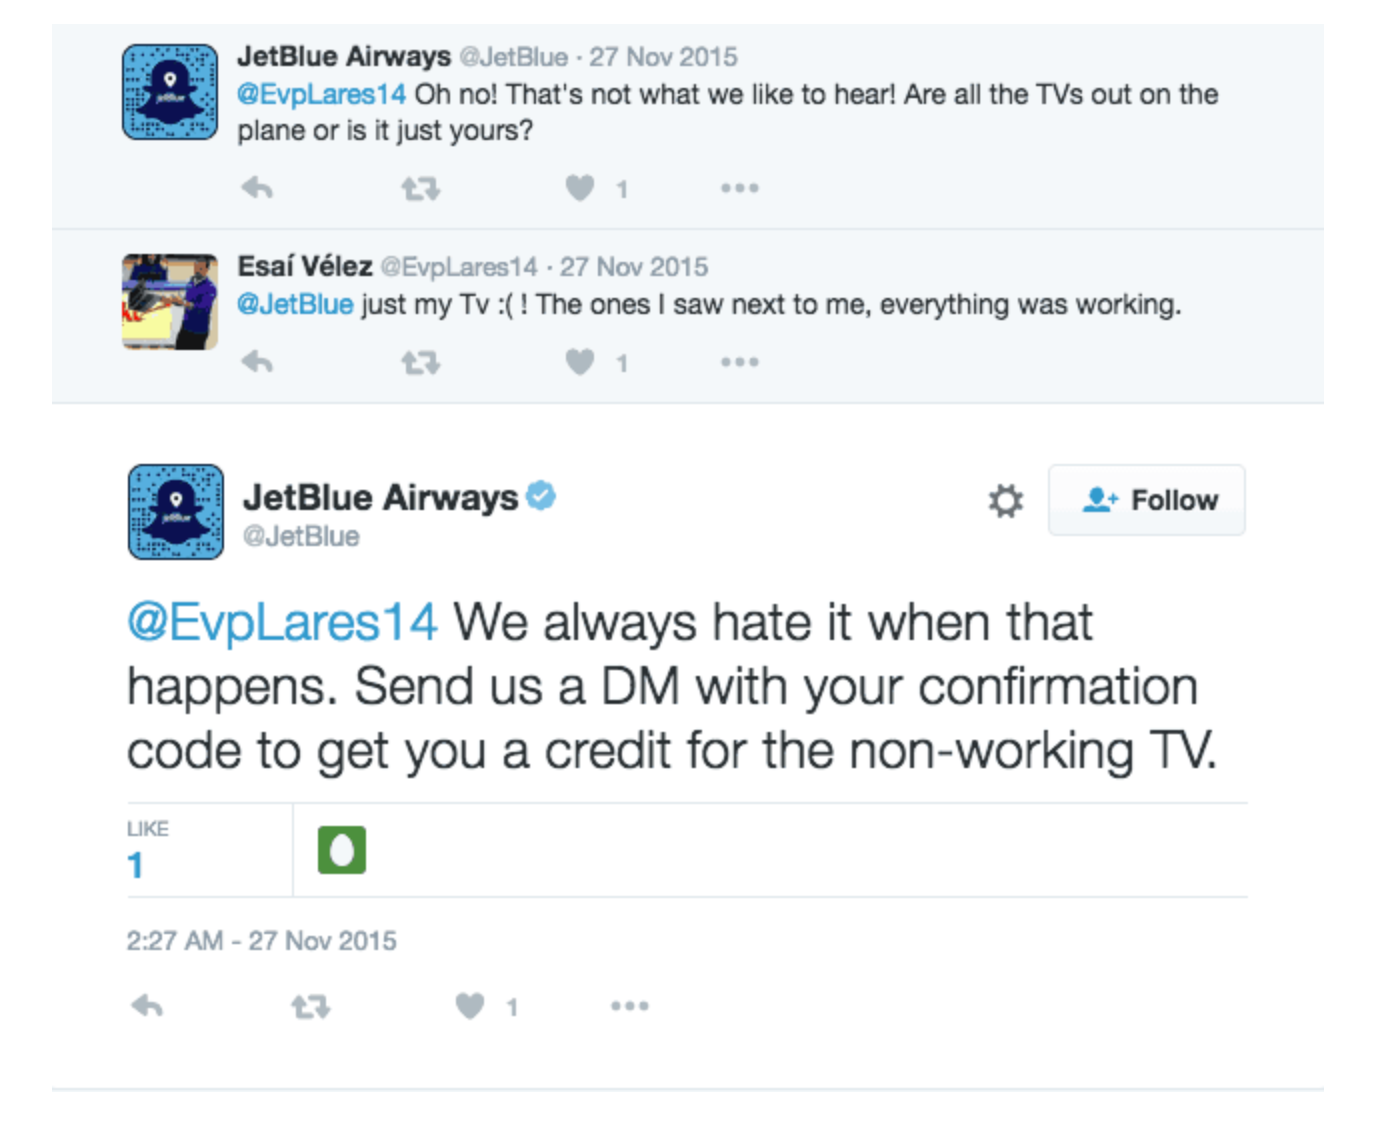This screenshot has width=1378, height=1146.
Task: Open Esaí Vélez's profile photo
Action: coord(170,302)
